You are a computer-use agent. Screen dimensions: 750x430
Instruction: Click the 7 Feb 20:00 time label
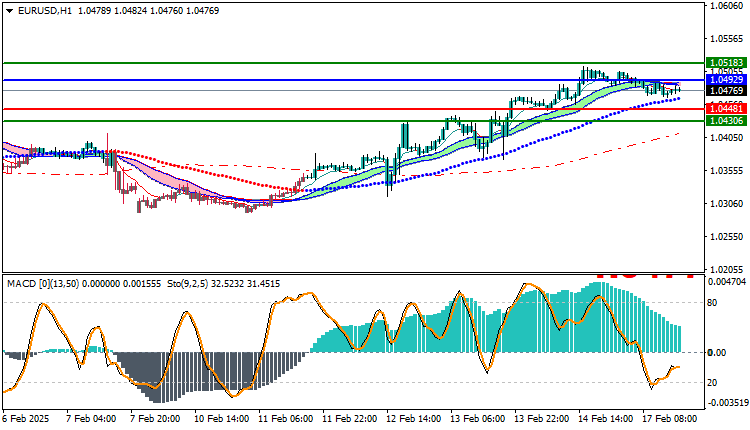155,419
